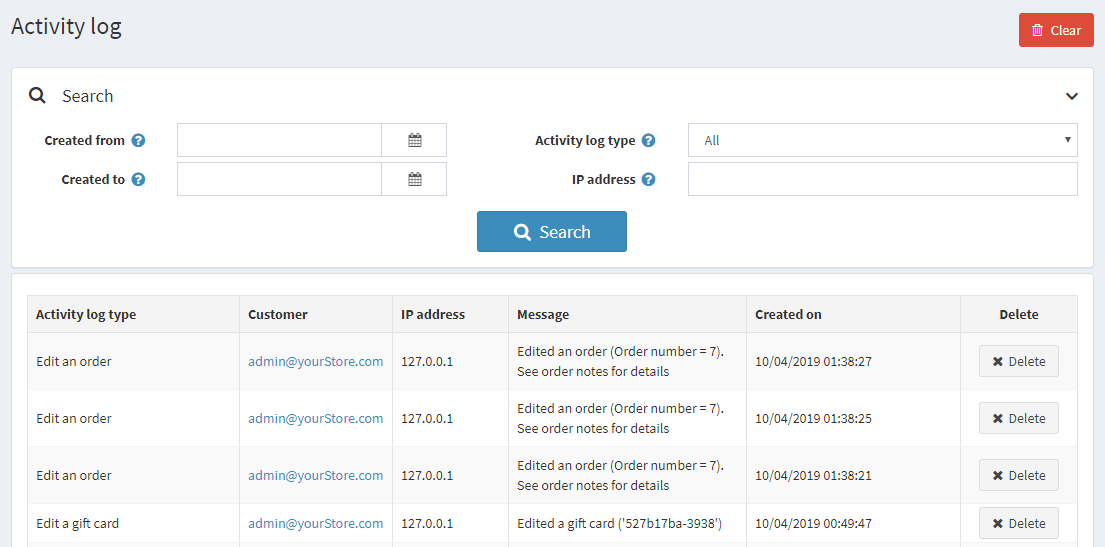Click into the IP address search field
The width and height of the screenshot is (1105, 547).
click(882, 180)
